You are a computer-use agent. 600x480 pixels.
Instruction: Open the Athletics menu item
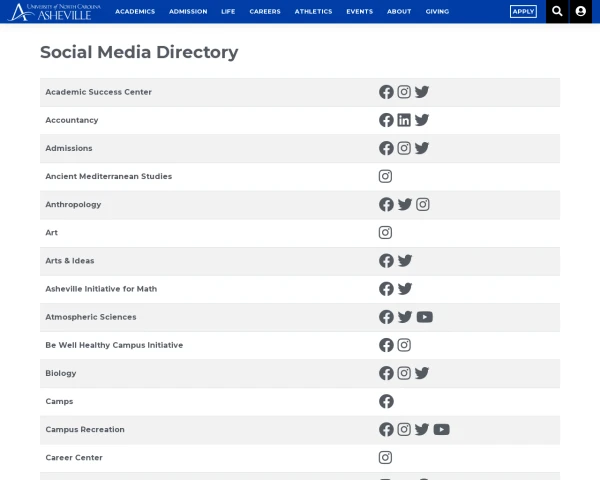click(313, 12)
